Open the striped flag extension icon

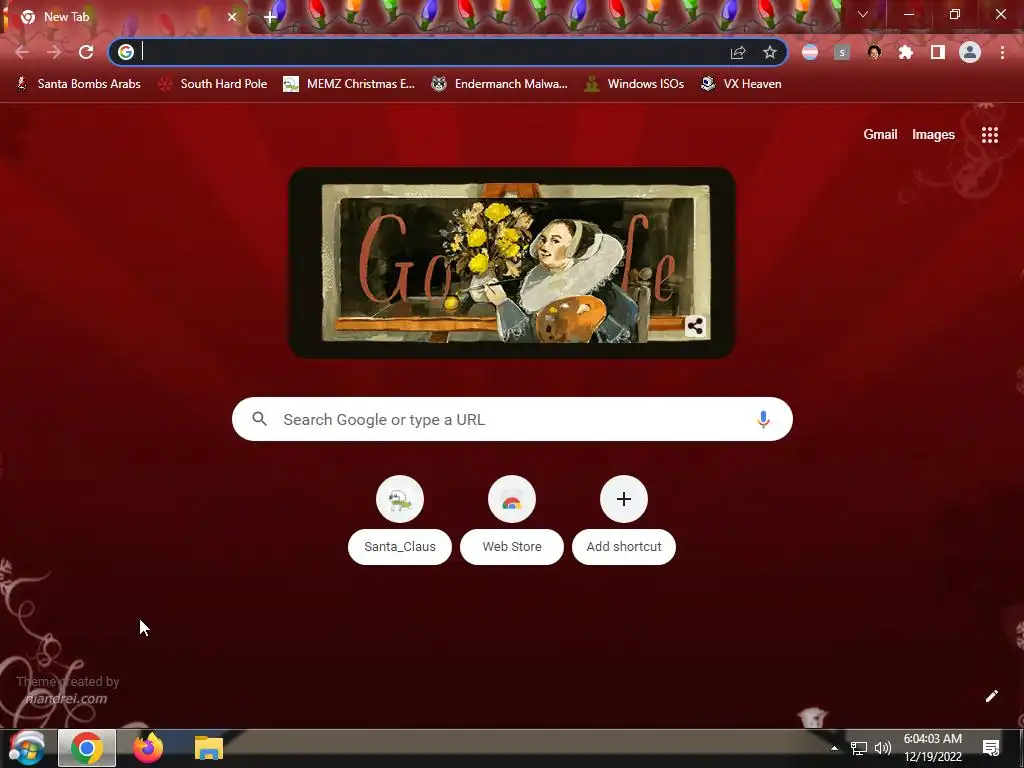[810, 52]
